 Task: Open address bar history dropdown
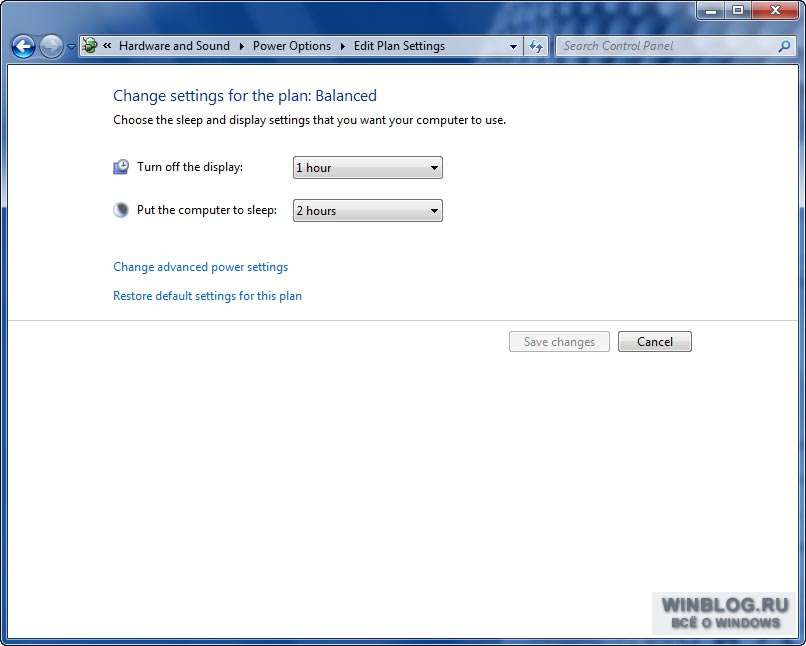pyautogui.click(x=513, y=46)
